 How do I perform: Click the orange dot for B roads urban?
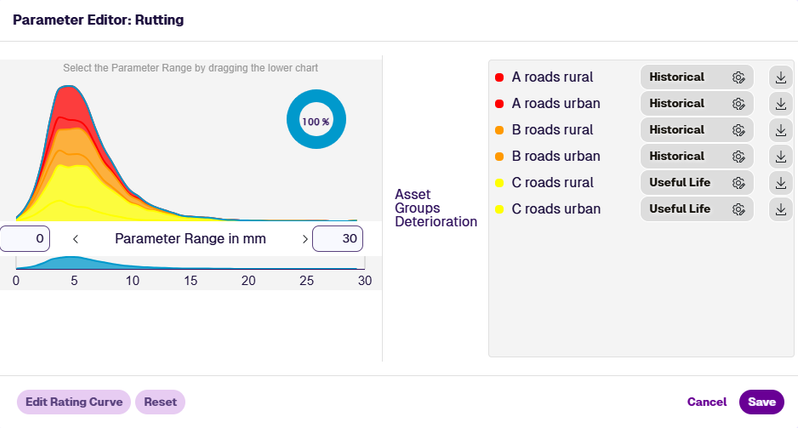click(499, 157)
